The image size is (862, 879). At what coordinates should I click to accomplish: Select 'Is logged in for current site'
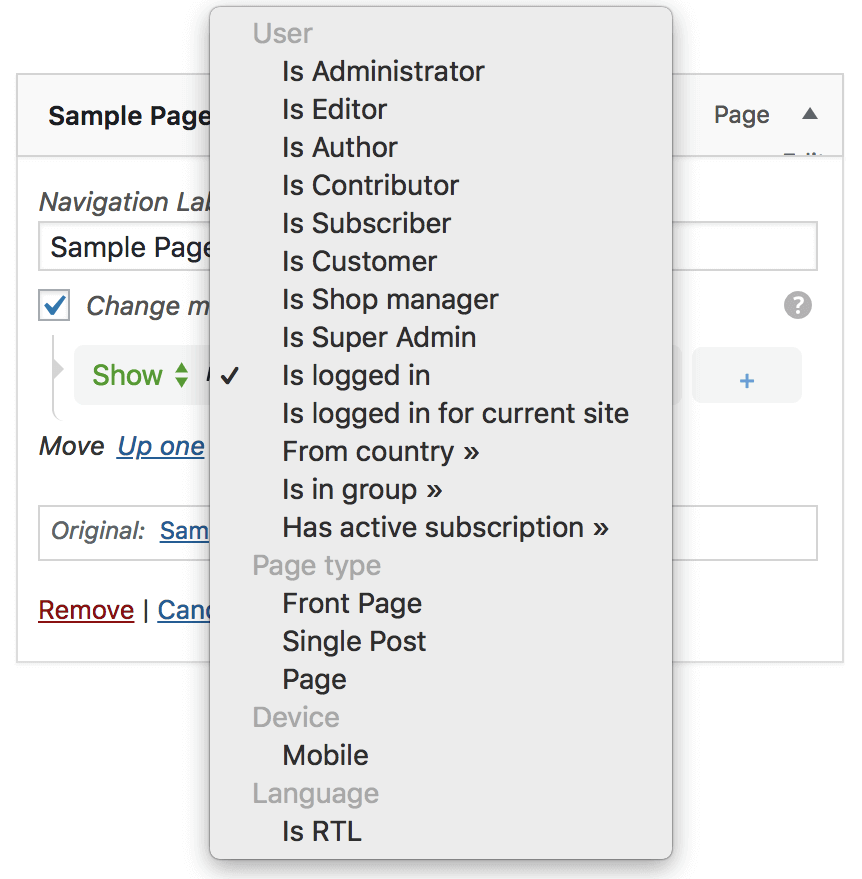point(455,414)
